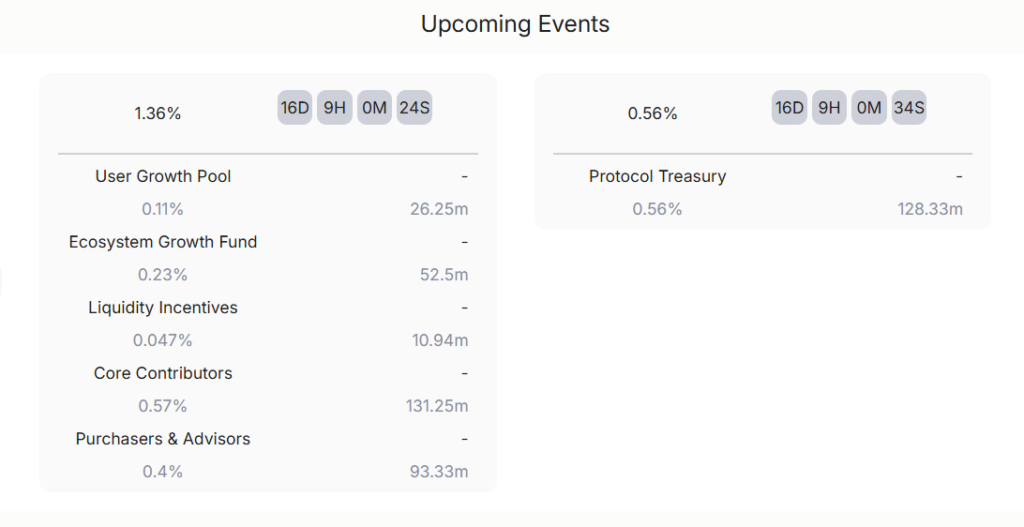Image resolution: width=1024 pixels, height=527 pixels.
Task: Select the Purchasers & Advisors allocation
Action: pos(163,439)
